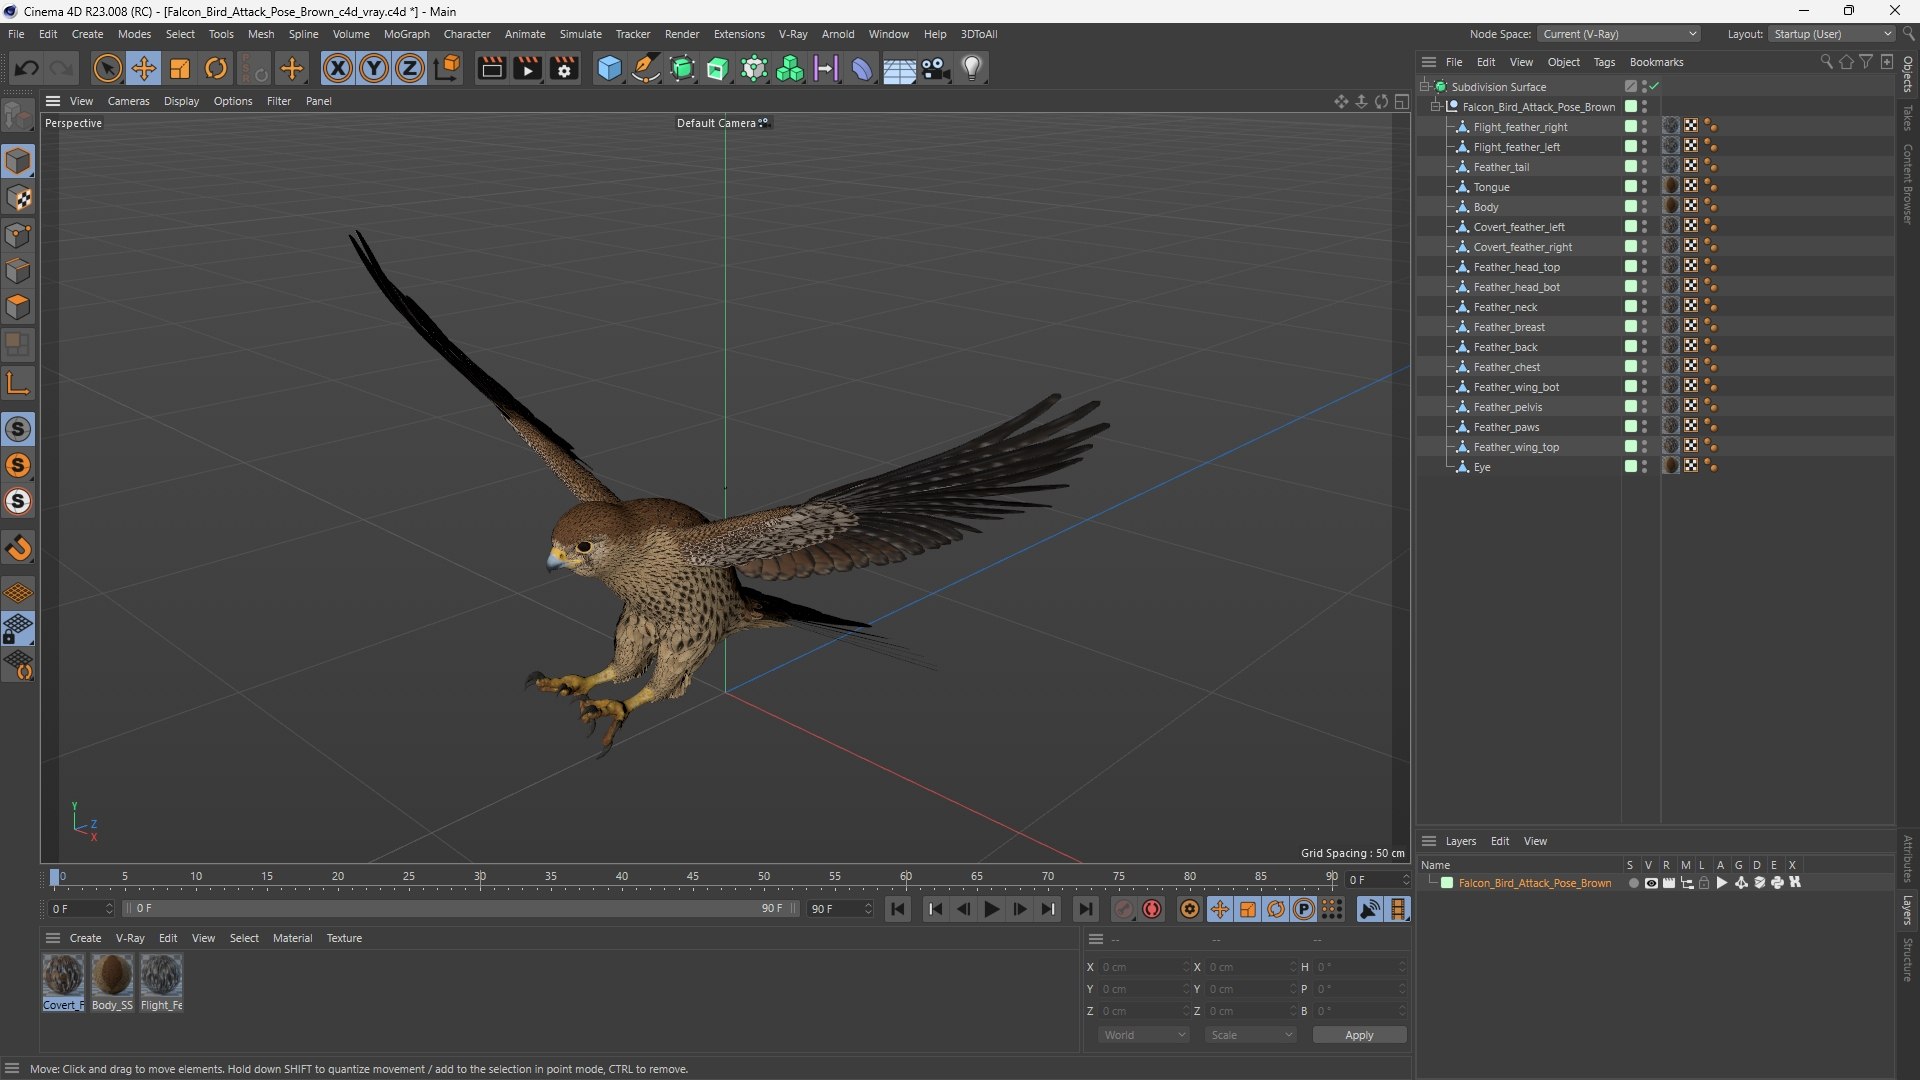Open Simulate menu
This screenshot has width=1920, height=1080.
[x=580, y=34]
